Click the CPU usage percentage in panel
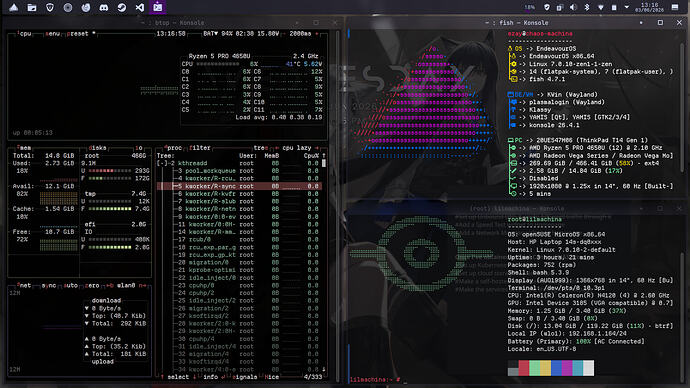 click(530, 7)
